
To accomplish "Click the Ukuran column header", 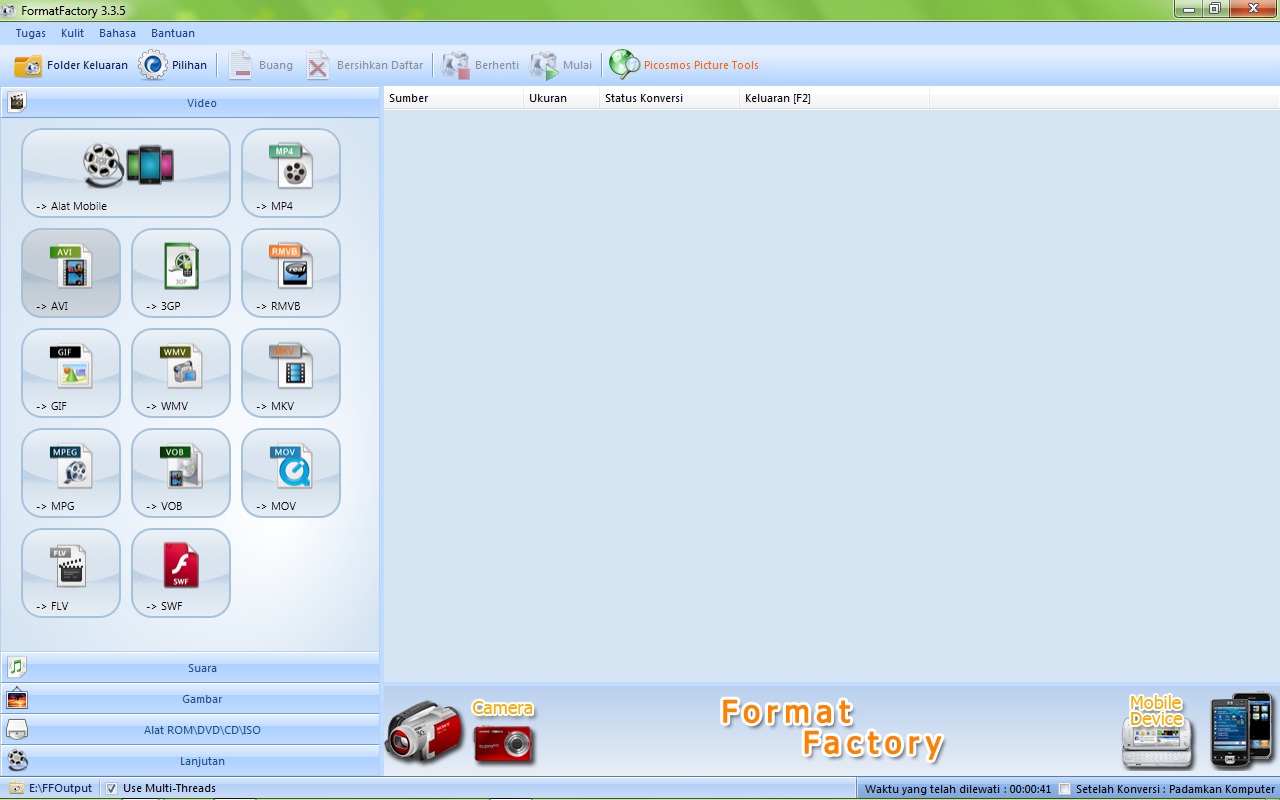I will (x=562, y=98).
